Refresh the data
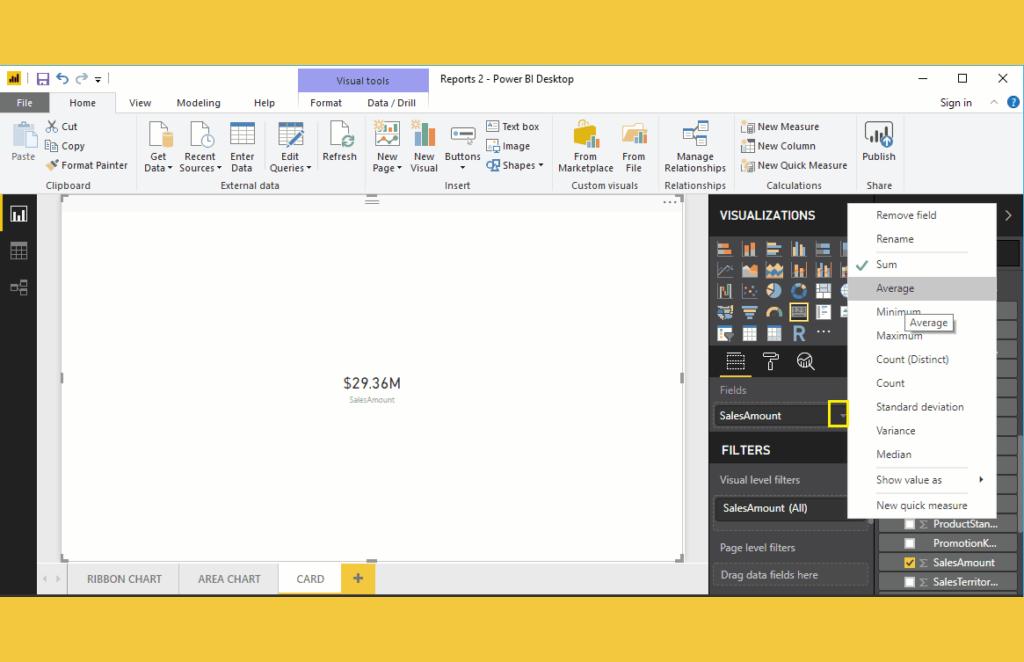The height and width of the screenshot is (662, 1024). 340,141
